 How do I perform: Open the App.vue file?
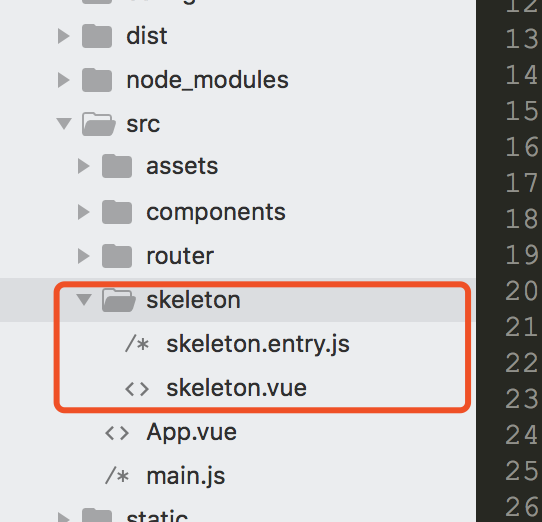[192, 432]
